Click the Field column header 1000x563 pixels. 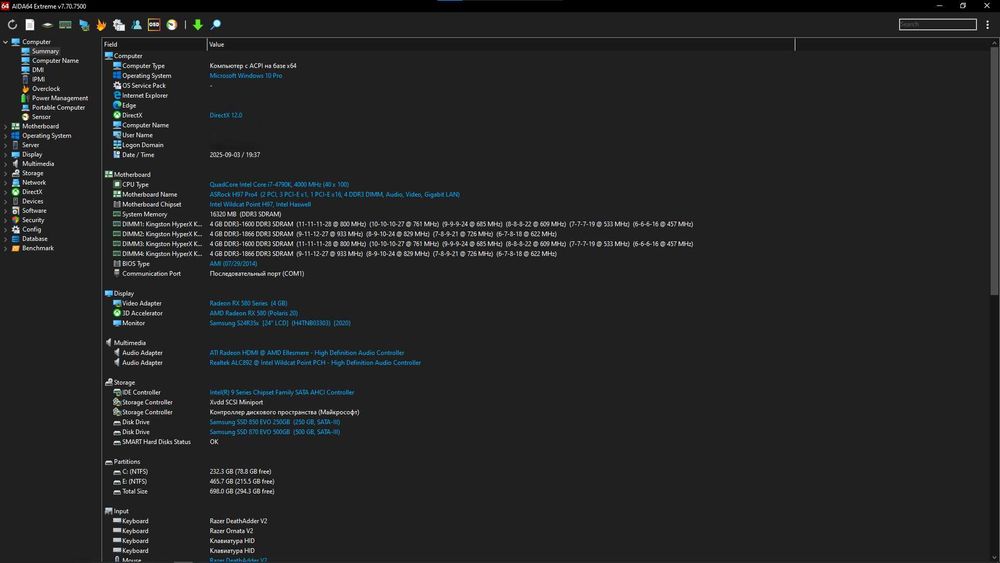(x=154, y=45)
